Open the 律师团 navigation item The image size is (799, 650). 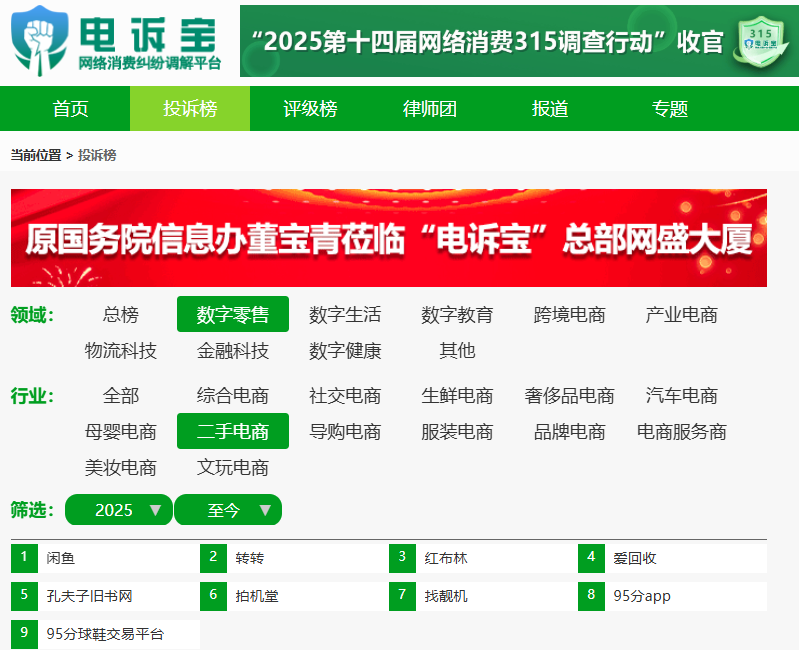point(430,109)
